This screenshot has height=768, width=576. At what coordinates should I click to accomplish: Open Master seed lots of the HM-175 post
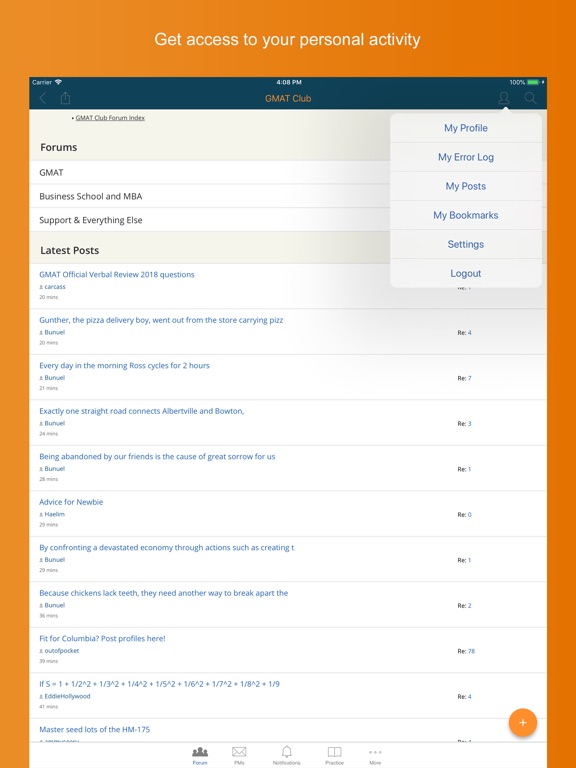coord(95,729)
